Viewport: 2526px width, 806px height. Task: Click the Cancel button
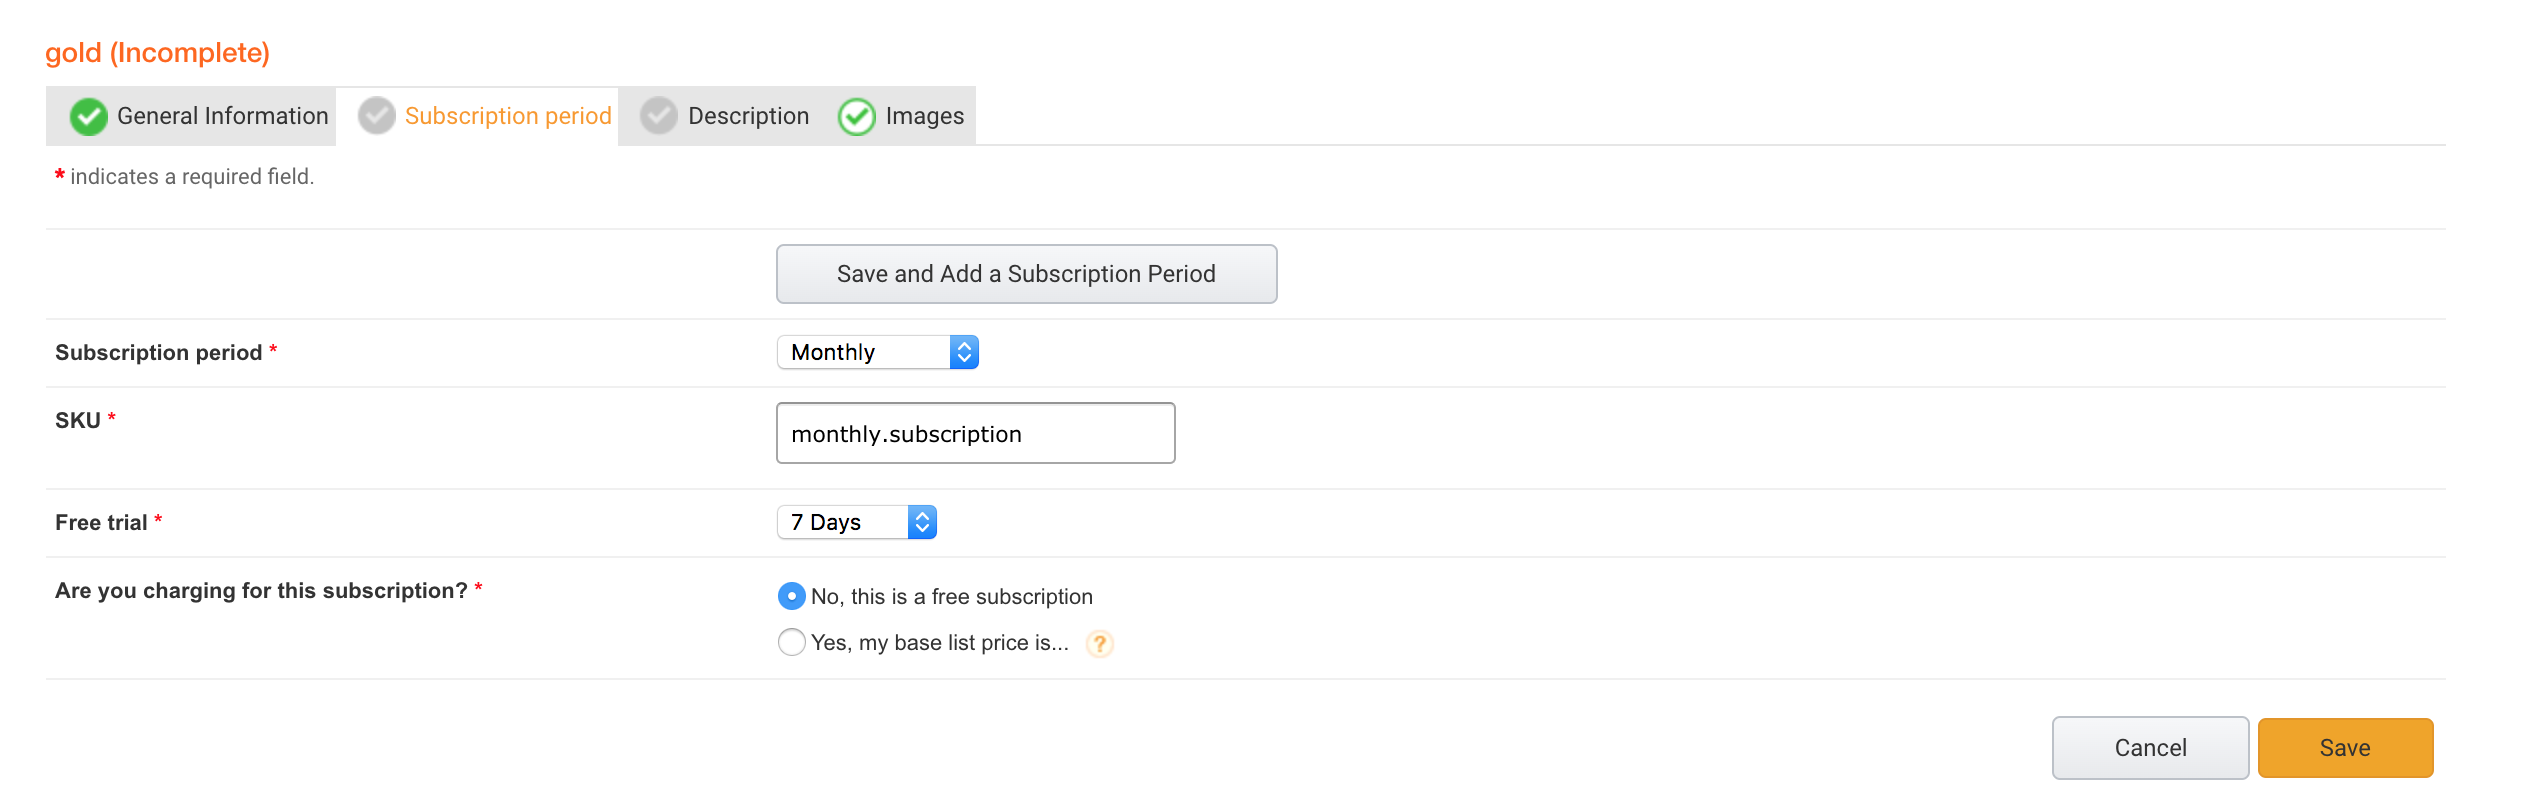(x=2150, y=748)
